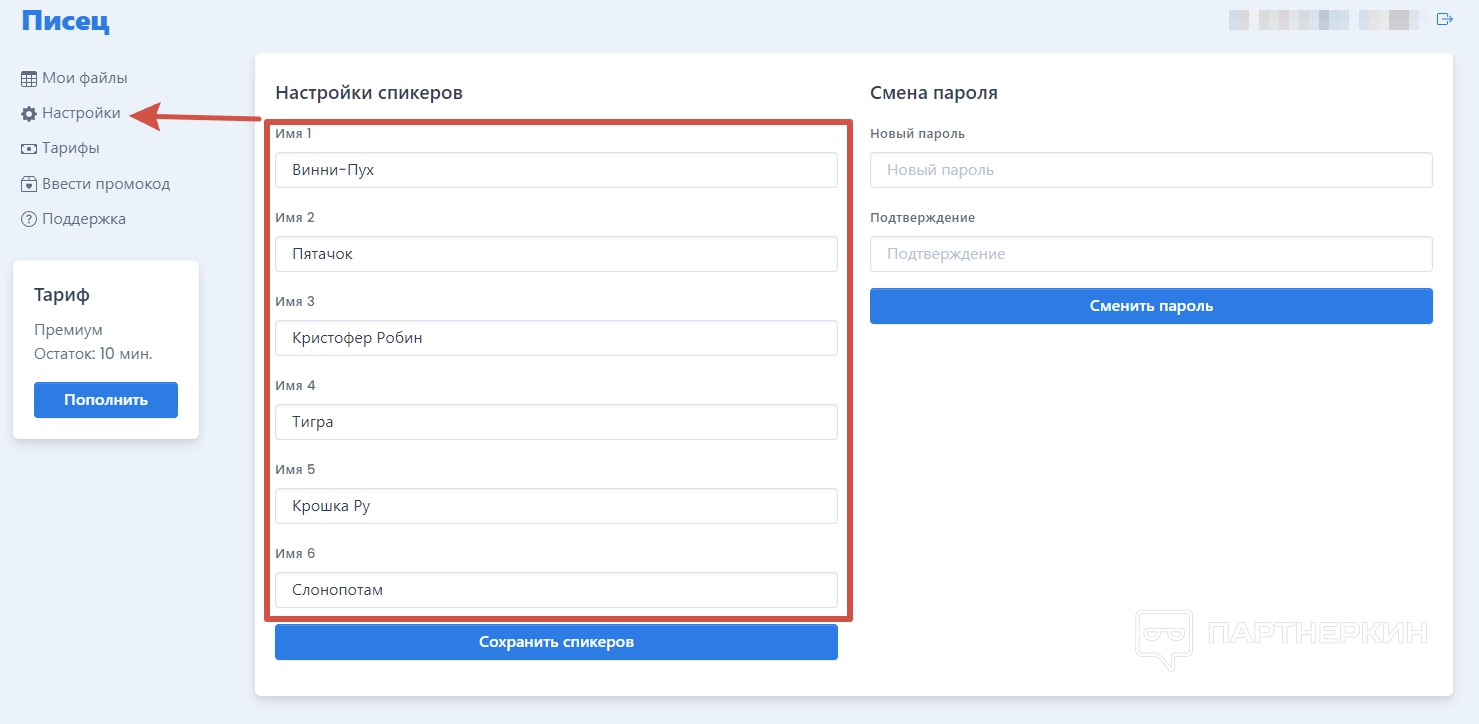Viewport: 1479px width, 724px height.
Task: Click the Писец logo
Action: (x=66, y=21)
